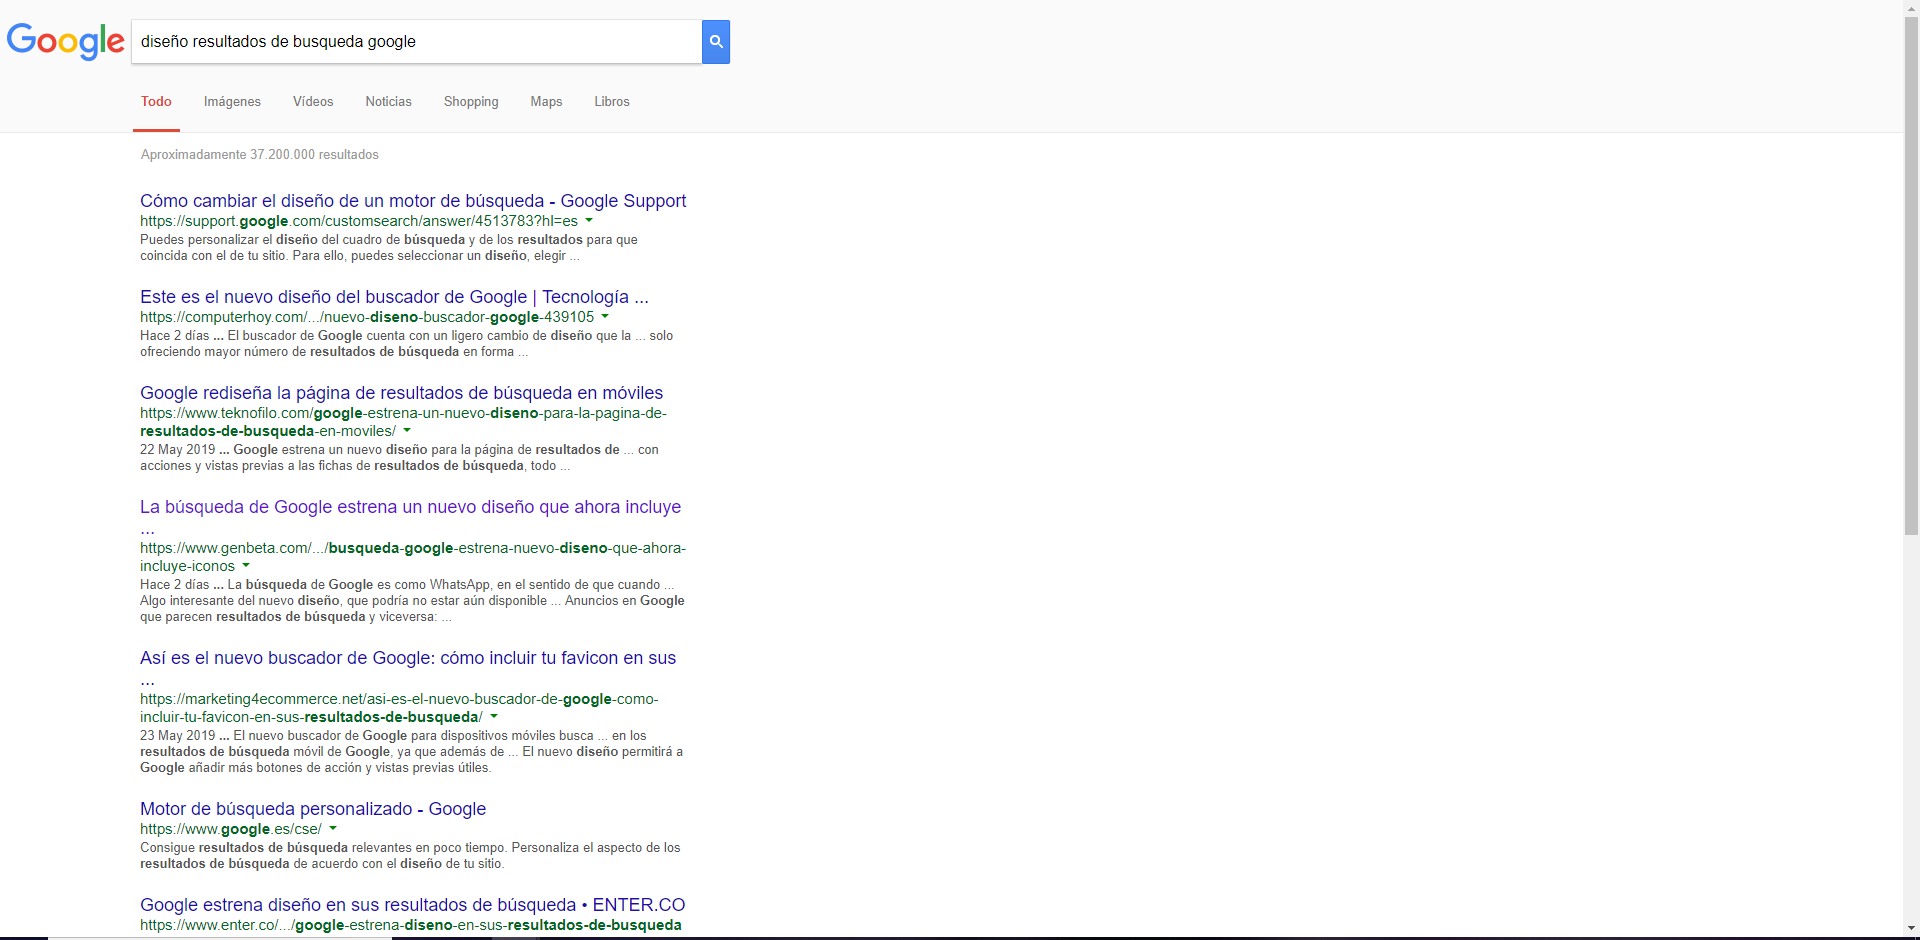This screenshot has width=1920, height=940.
Task: Expand dropdown arrow next to support.google.com URL
Action: point(589,220)
